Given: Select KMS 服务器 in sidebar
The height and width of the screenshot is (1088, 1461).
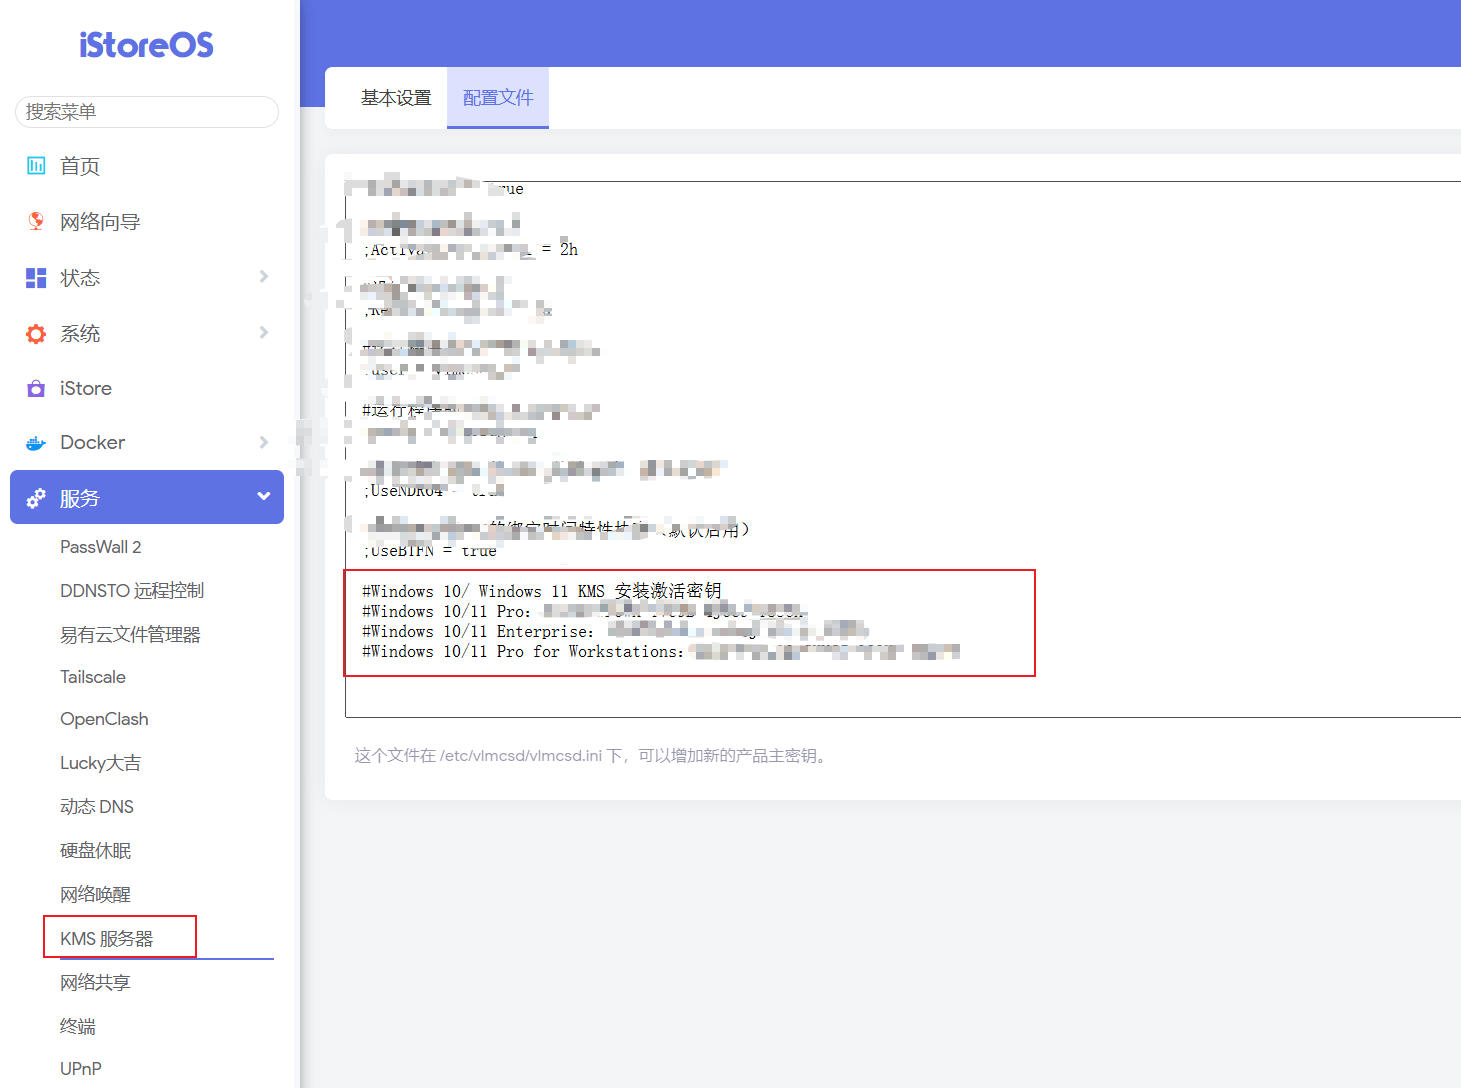Looking at the screenshot, I should coord(107,939).
